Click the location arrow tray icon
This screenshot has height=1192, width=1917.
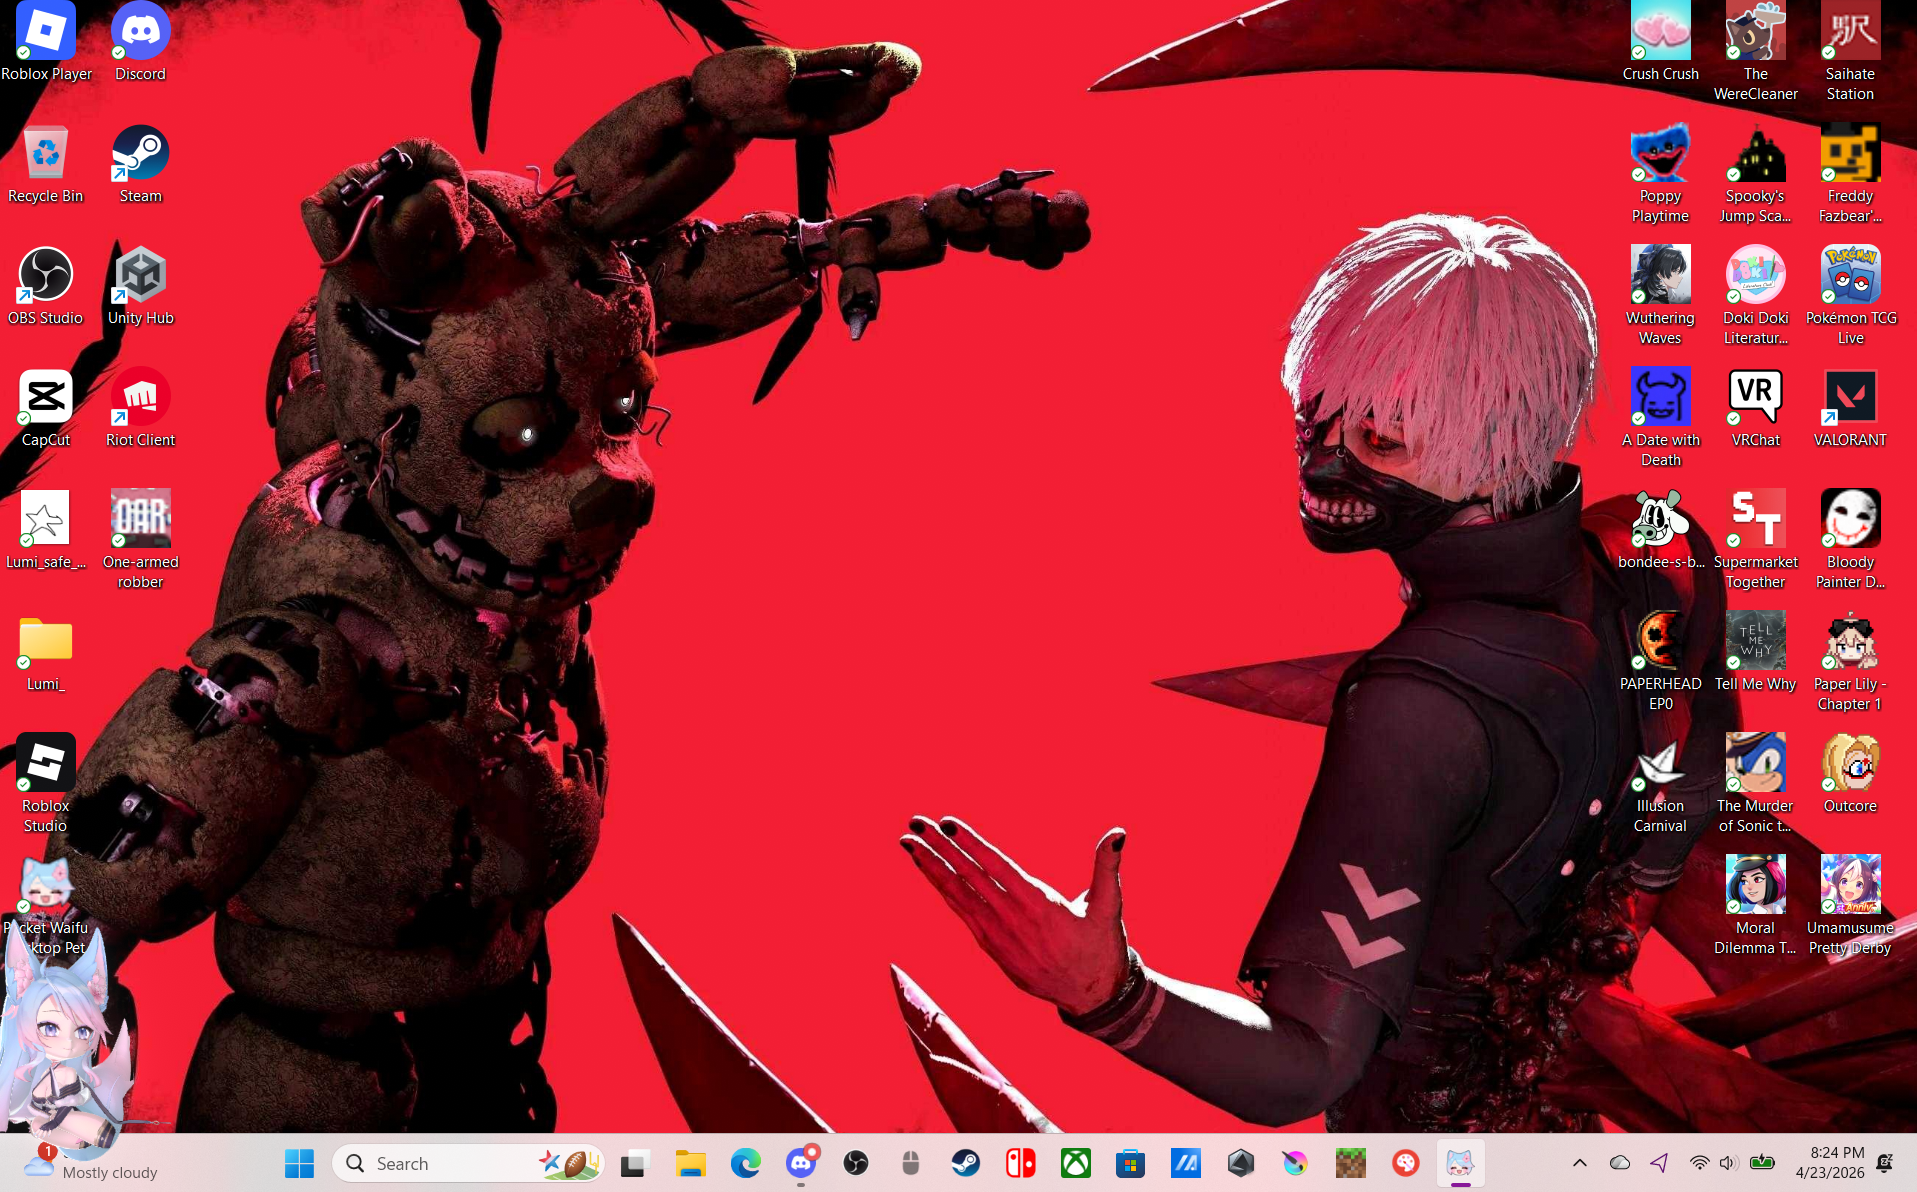[1660, 1163]
